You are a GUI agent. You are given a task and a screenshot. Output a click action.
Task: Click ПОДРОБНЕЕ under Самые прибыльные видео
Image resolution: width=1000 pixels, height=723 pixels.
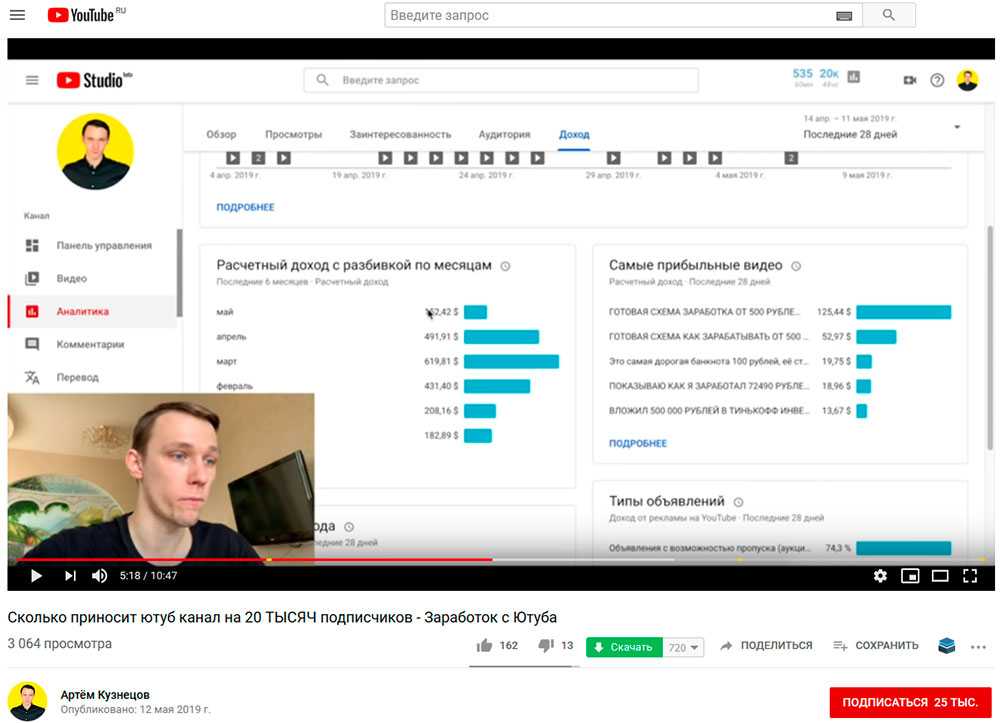click(x=638, y=443)
